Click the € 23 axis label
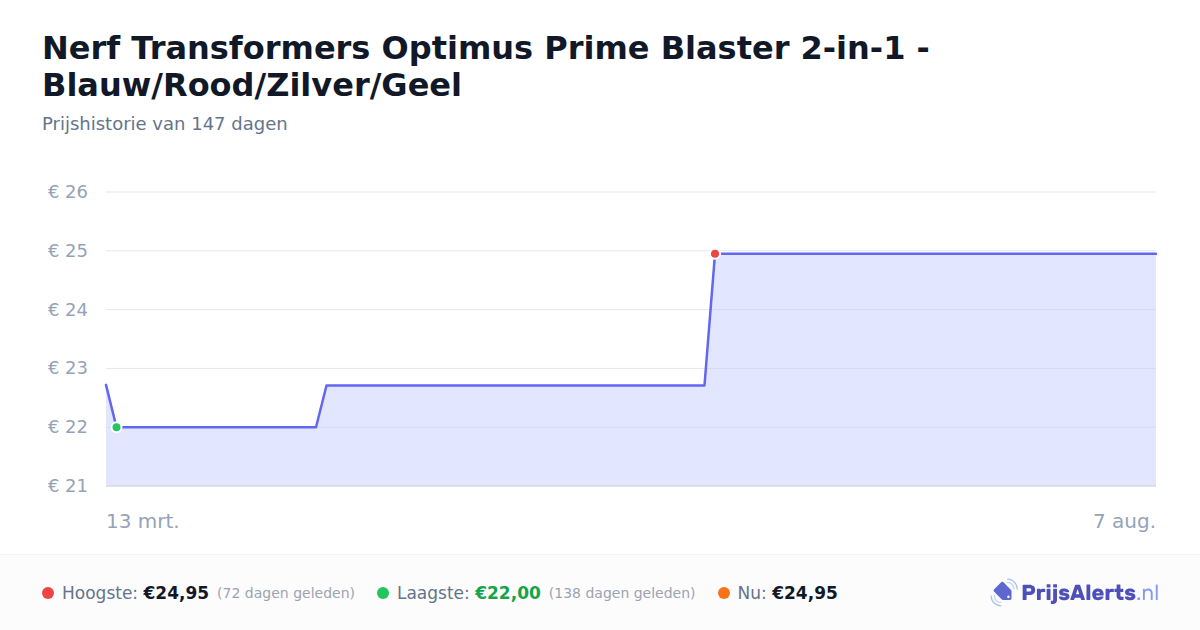This screenshot has height=630, width=1200. click(x=68, y=368)
